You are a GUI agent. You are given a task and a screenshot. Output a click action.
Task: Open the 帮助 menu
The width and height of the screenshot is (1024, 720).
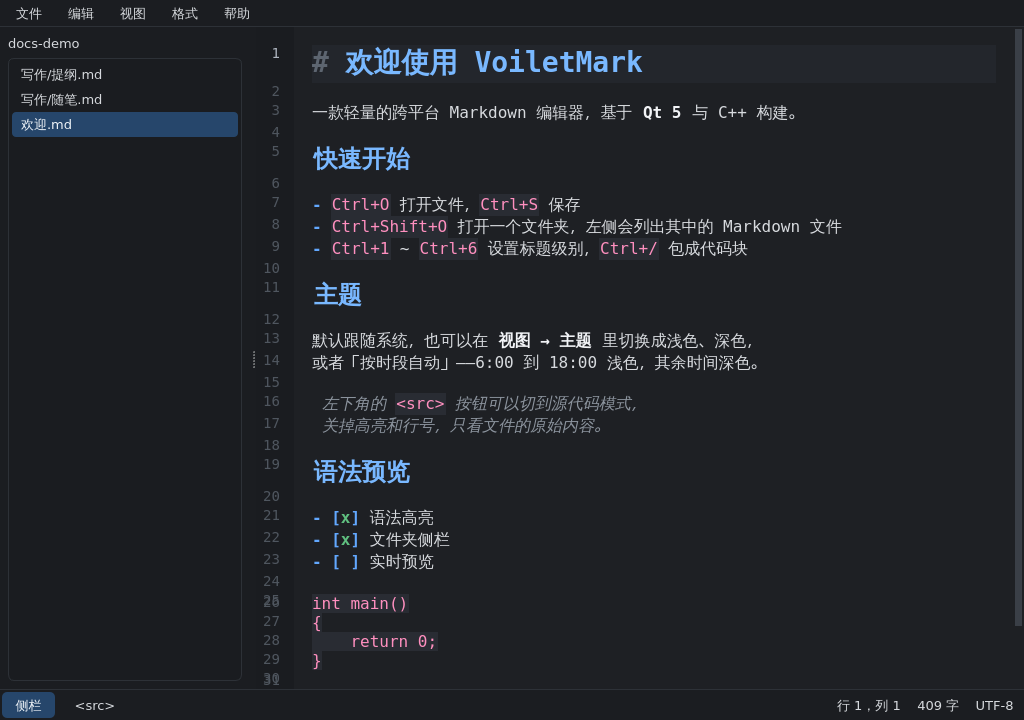click(237, 14)
